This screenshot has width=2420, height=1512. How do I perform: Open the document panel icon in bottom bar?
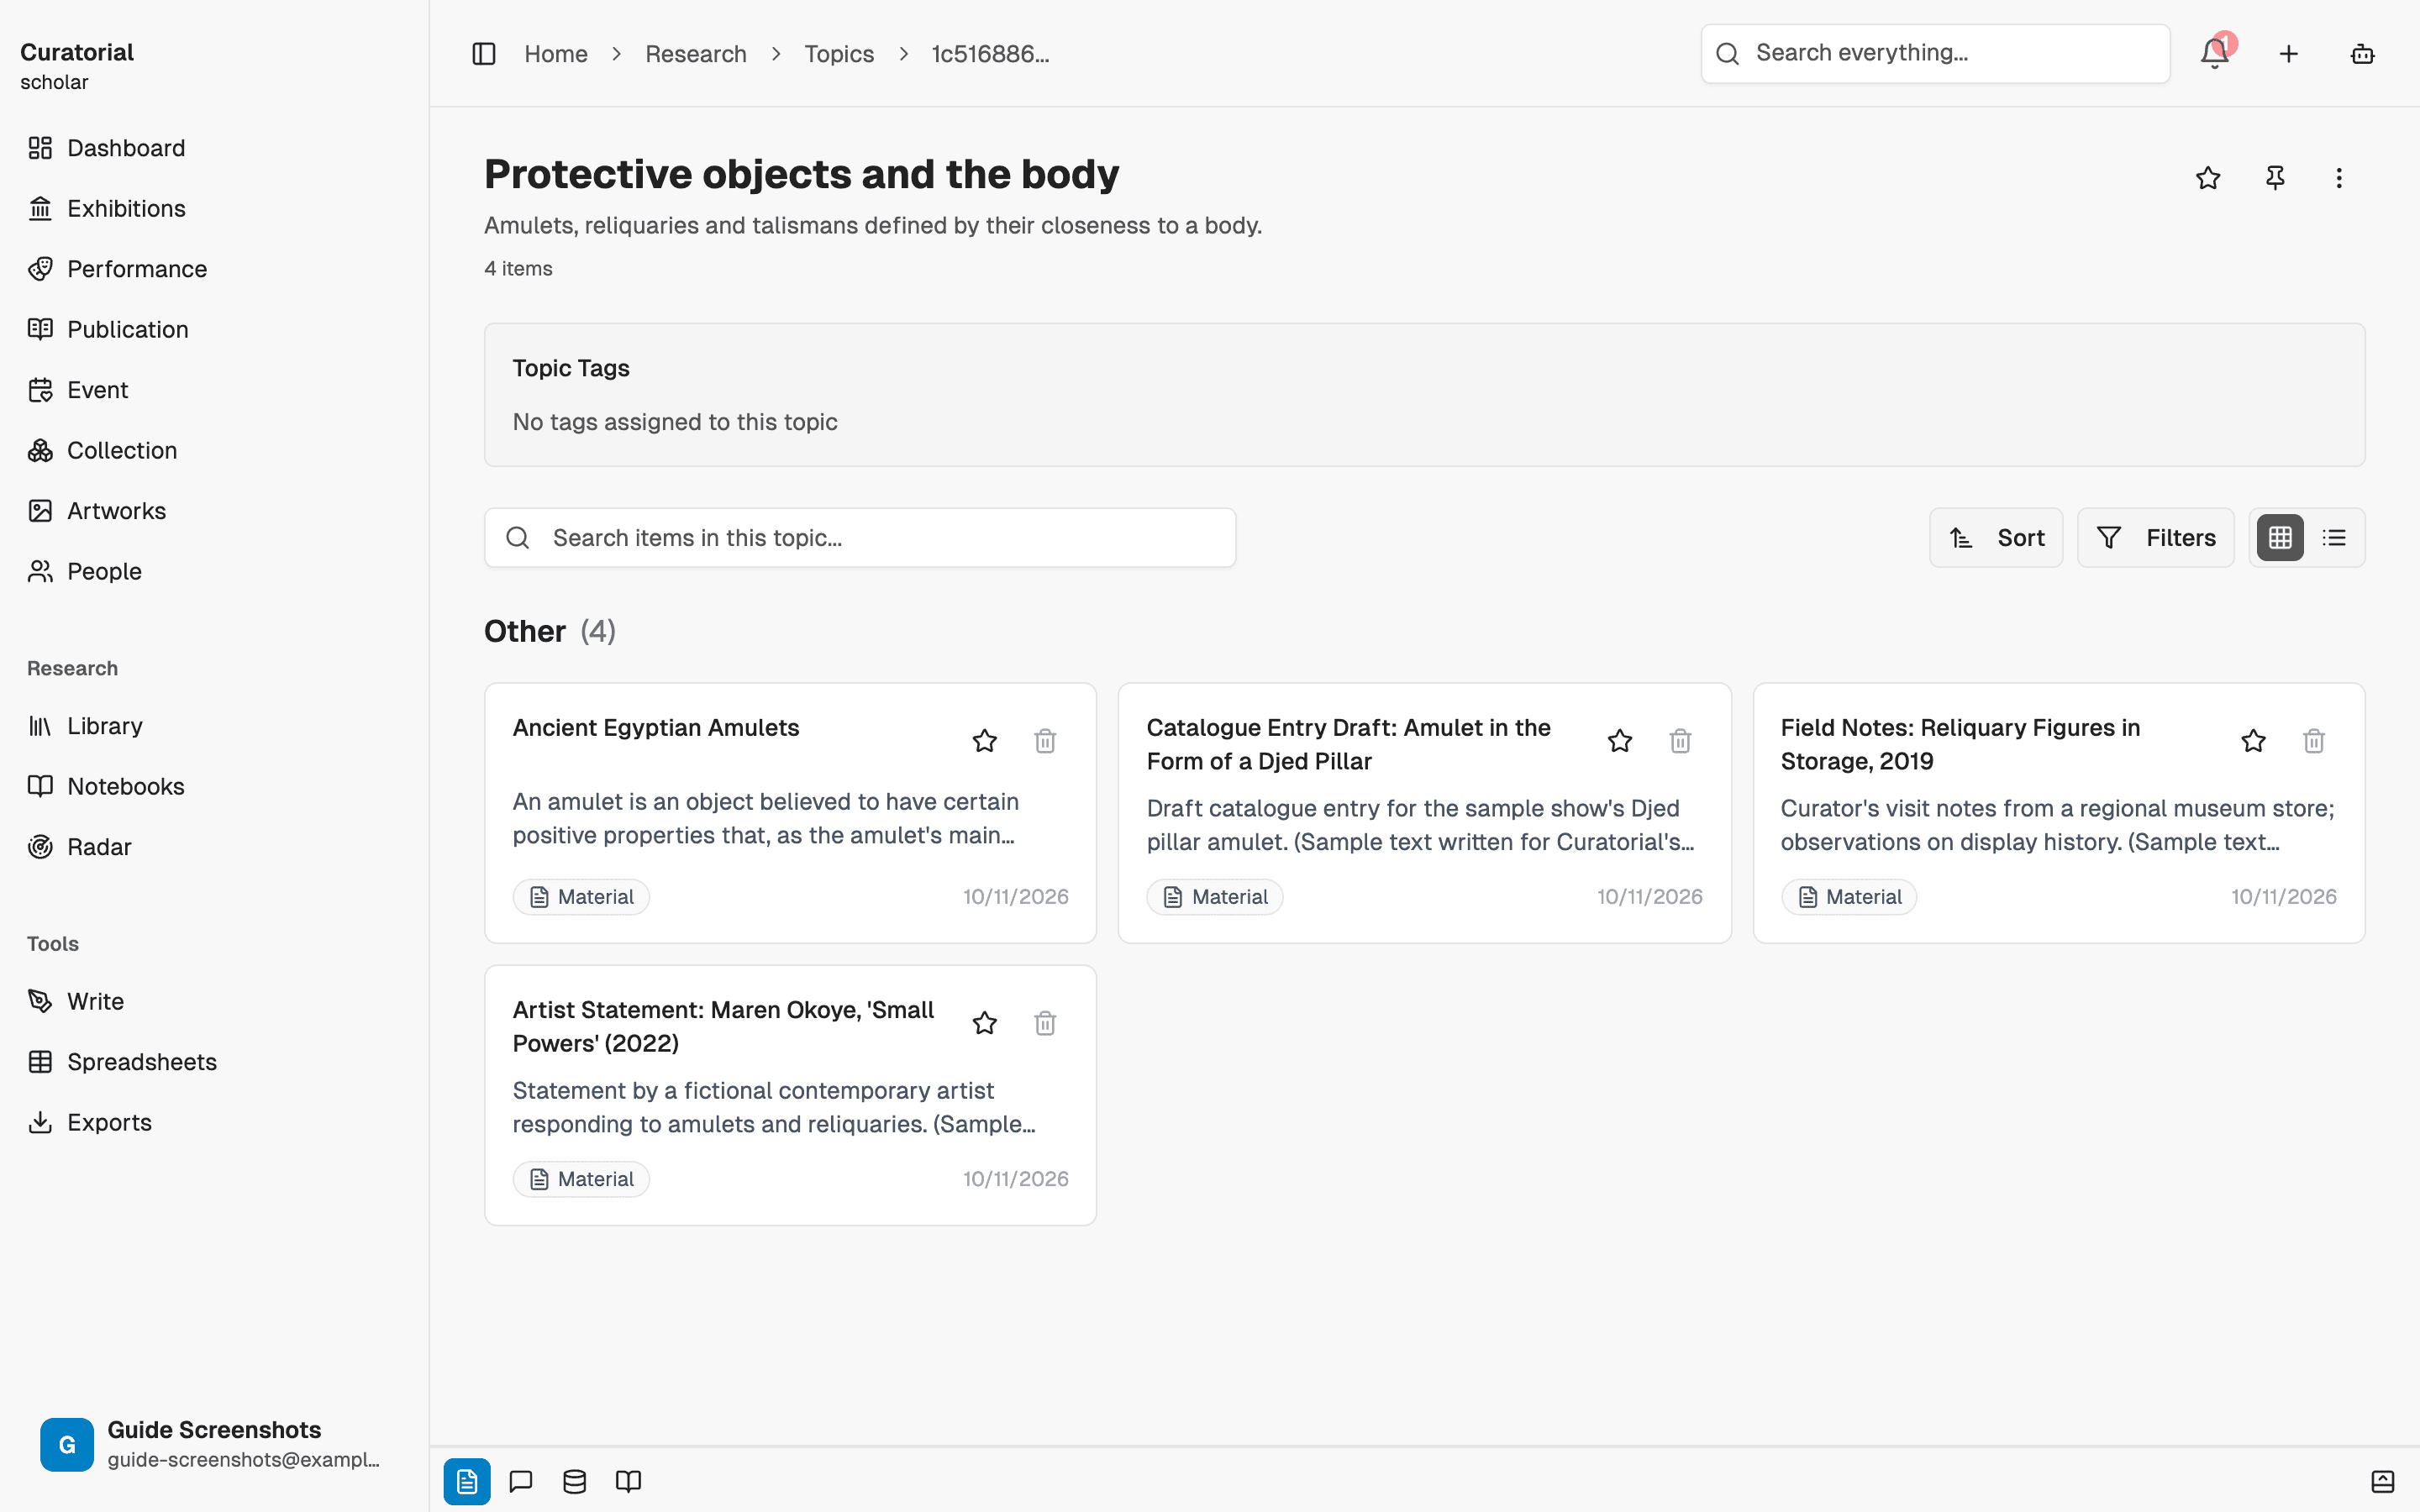(467, 1481)
